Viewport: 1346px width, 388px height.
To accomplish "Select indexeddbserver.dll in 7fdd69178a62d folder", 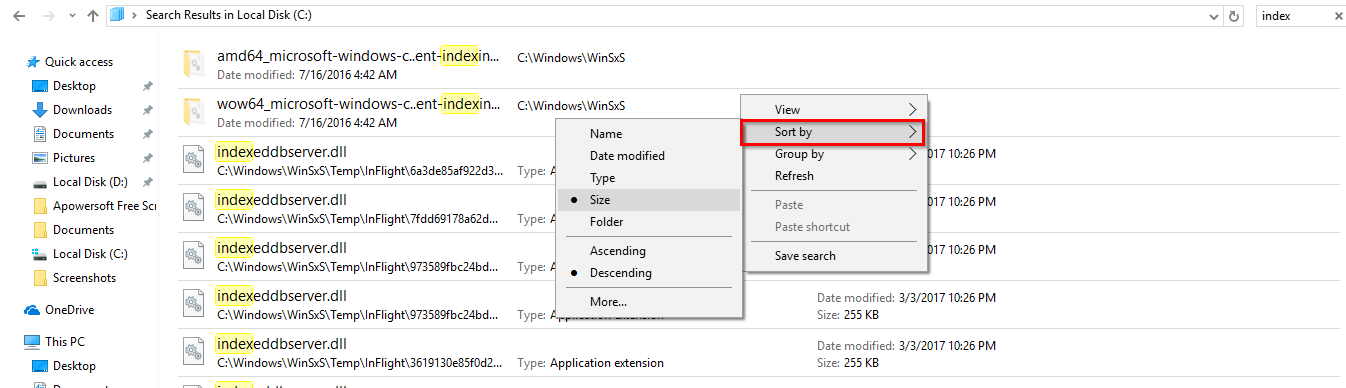I will coord(281,200).
